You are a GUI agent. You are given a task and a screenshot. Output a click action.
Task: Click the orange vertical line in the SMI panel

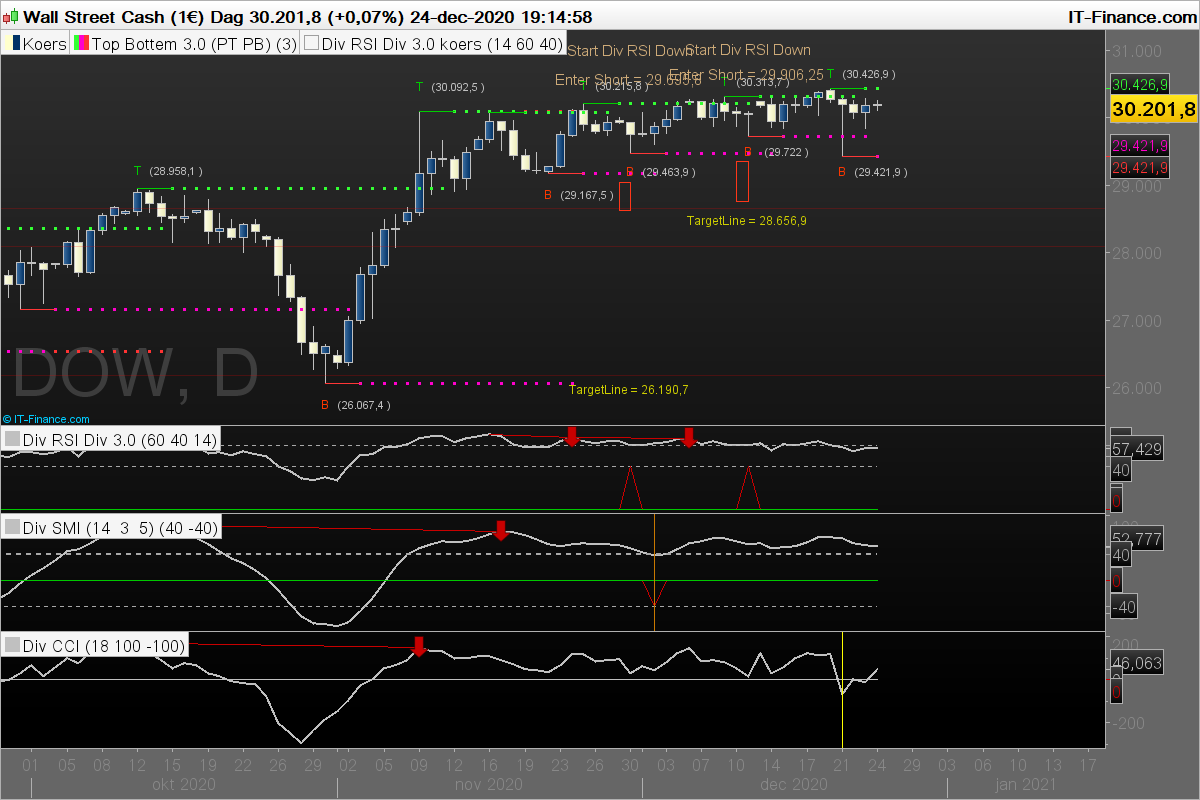pyautogui.click(x=654, y=572)
